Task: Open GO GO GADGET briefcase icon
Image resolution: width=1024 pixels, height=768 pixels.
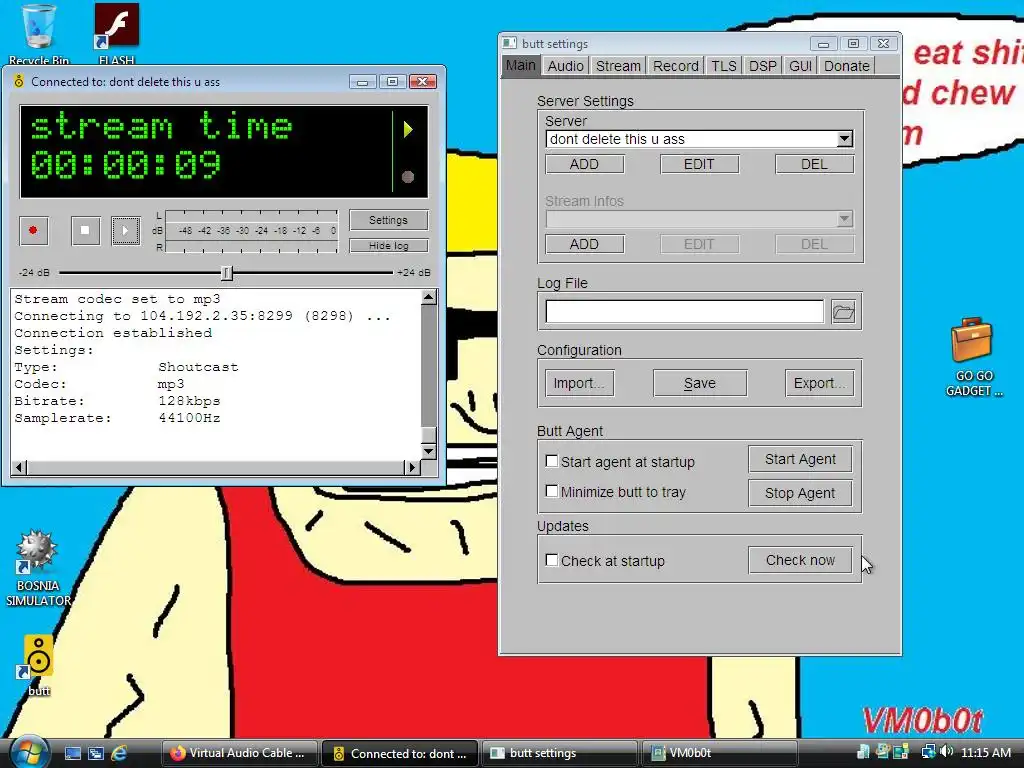Action: pos(973,357)
